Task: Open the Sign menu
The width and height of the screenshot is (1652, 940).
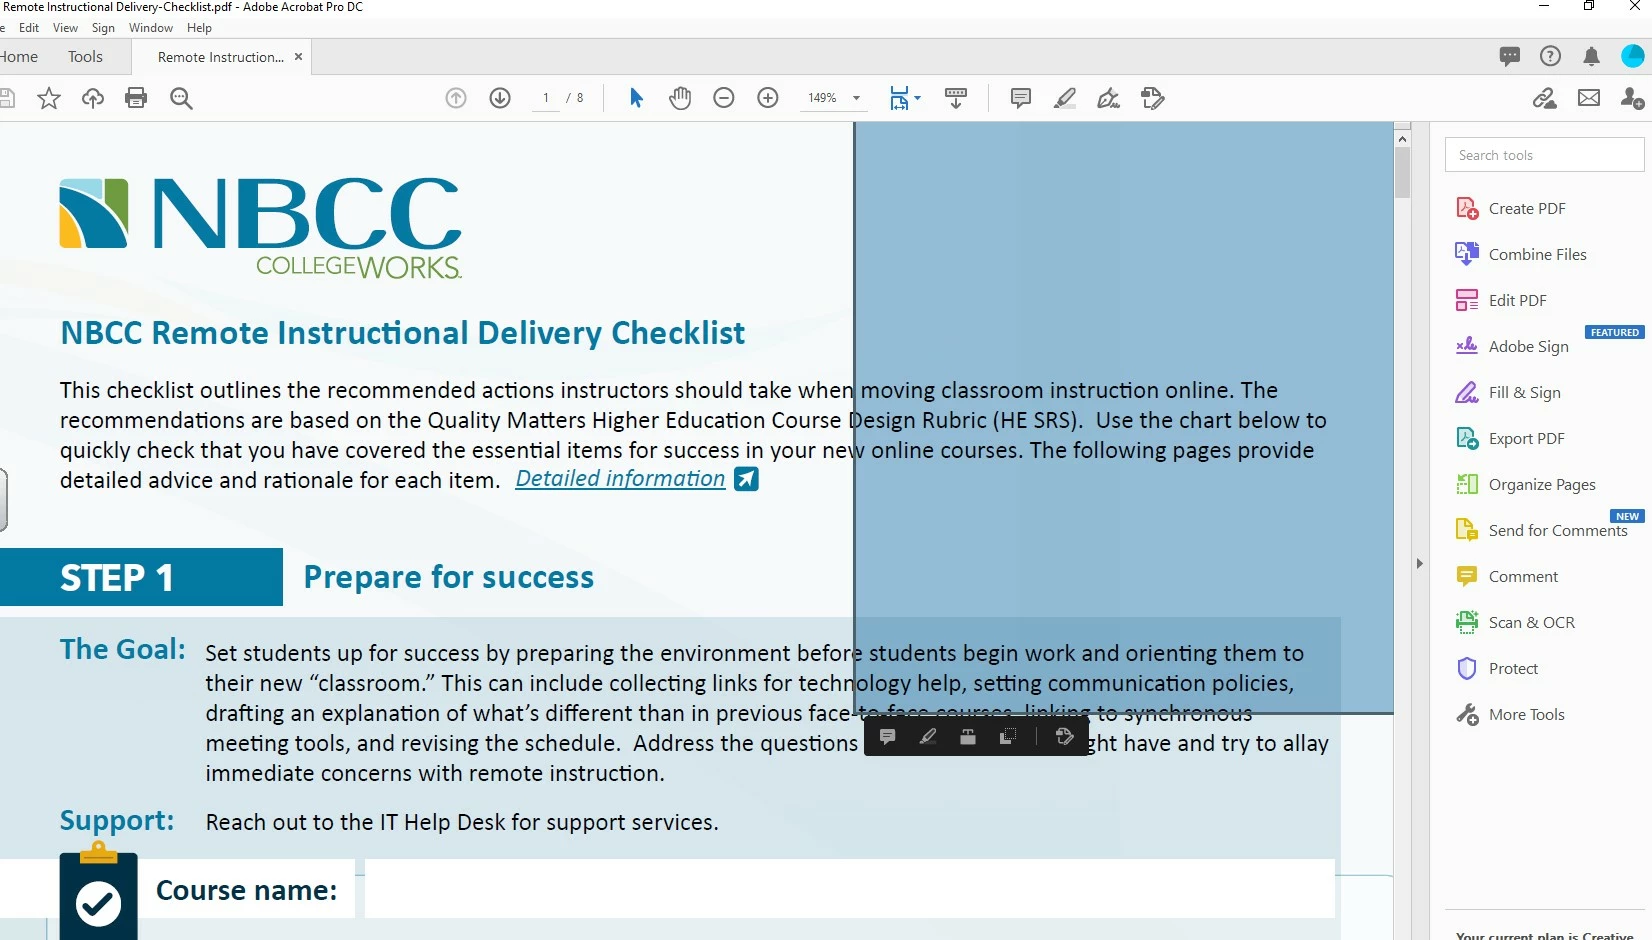Action: pos(103,28)
